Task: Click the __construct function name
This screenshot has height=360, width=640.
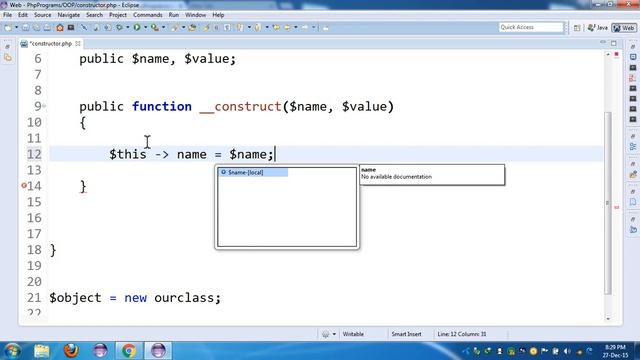Action: tap(240, 107)
